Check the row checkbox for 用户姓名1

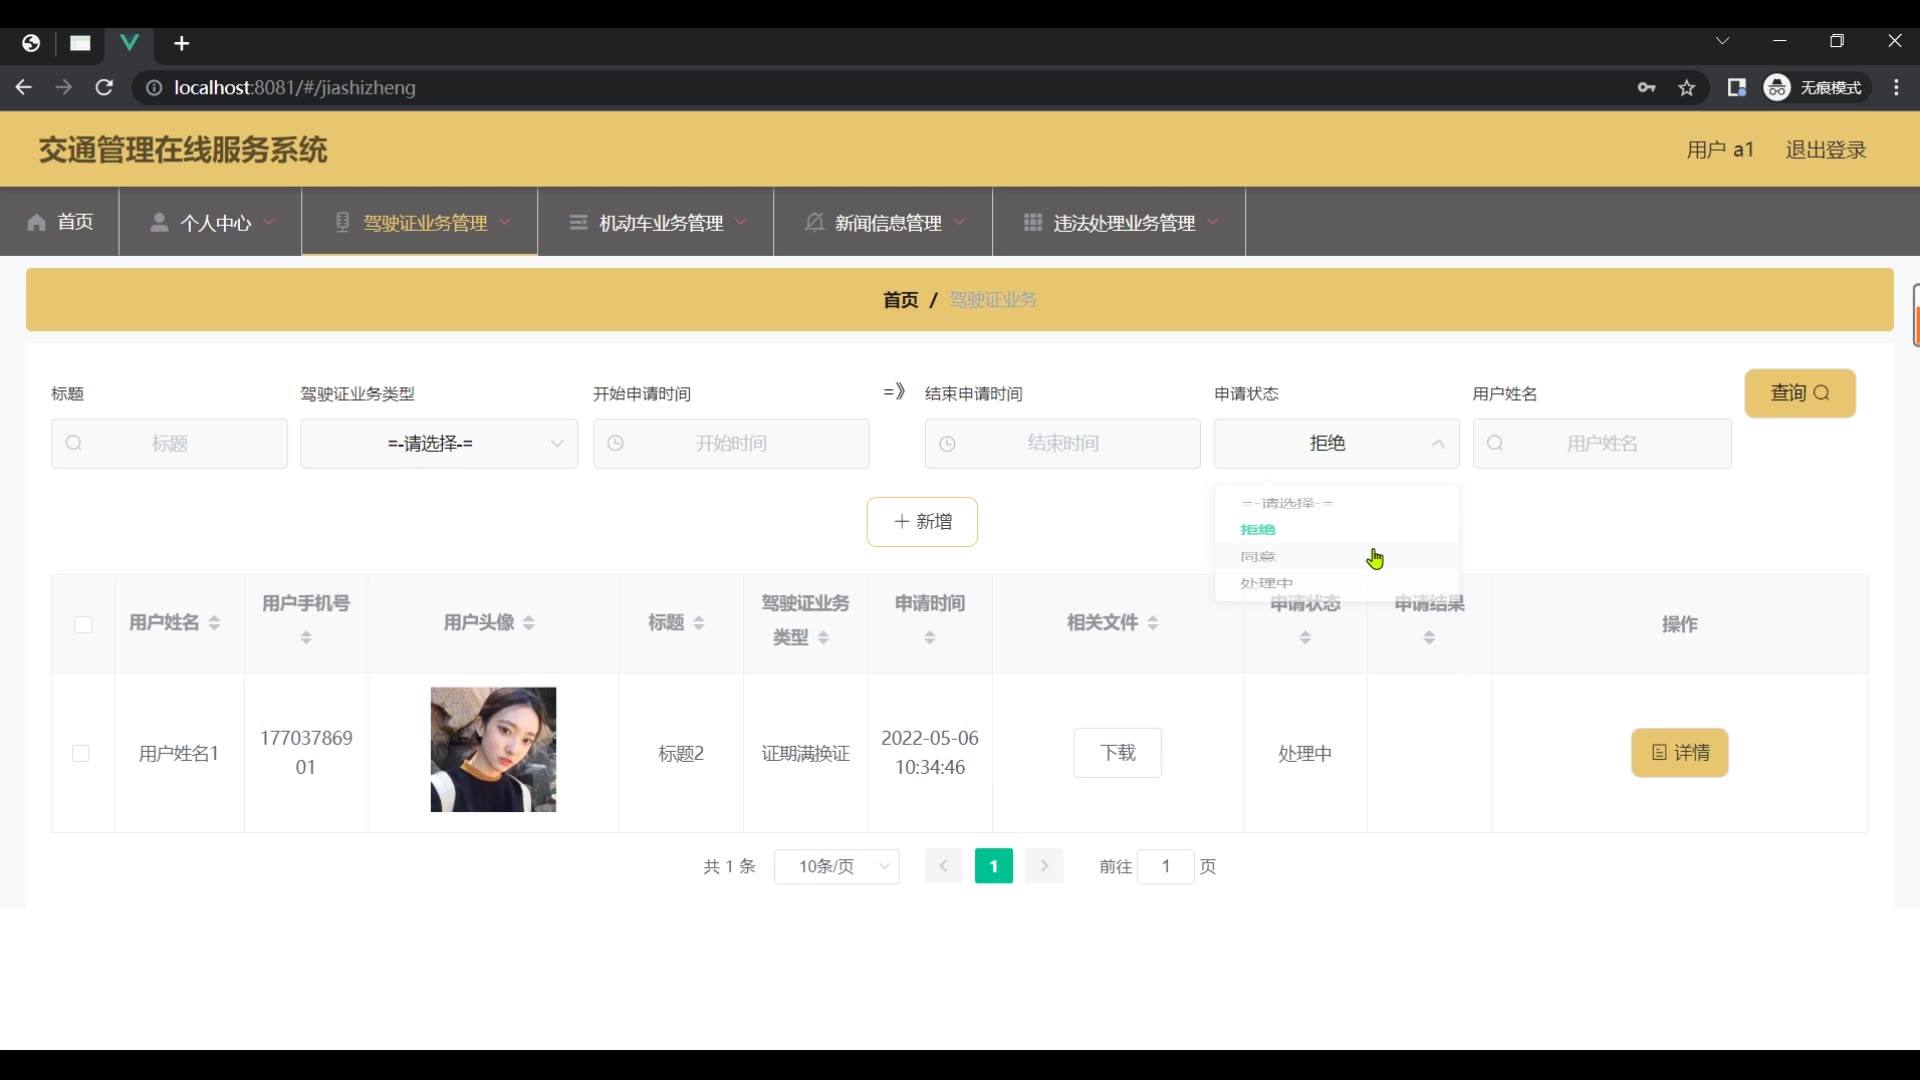pos(81,753)
